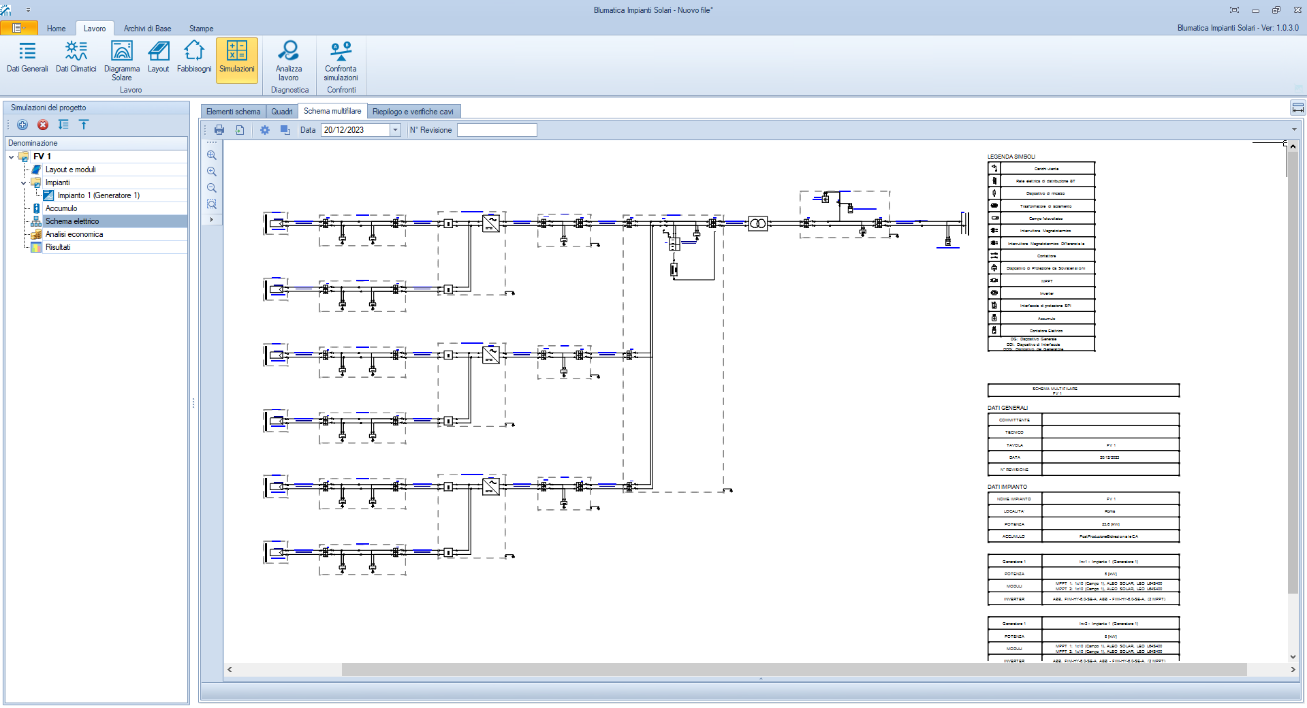
Task: Switch to the Home ribbon tab
Action: pyautogui.click(x=57, y=28)
